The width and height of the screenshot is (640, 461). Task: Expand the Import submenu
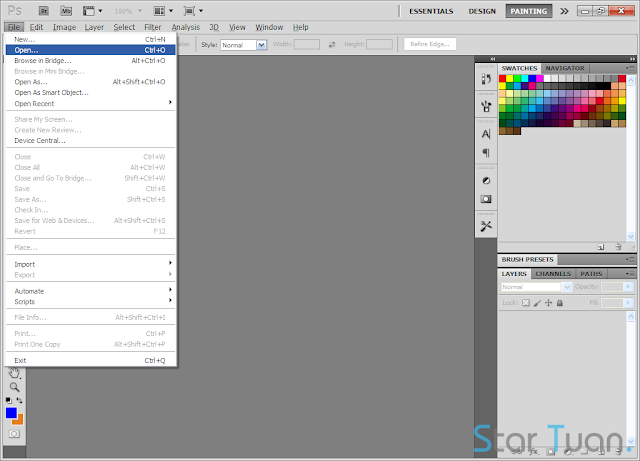click(x=91, y=264)
